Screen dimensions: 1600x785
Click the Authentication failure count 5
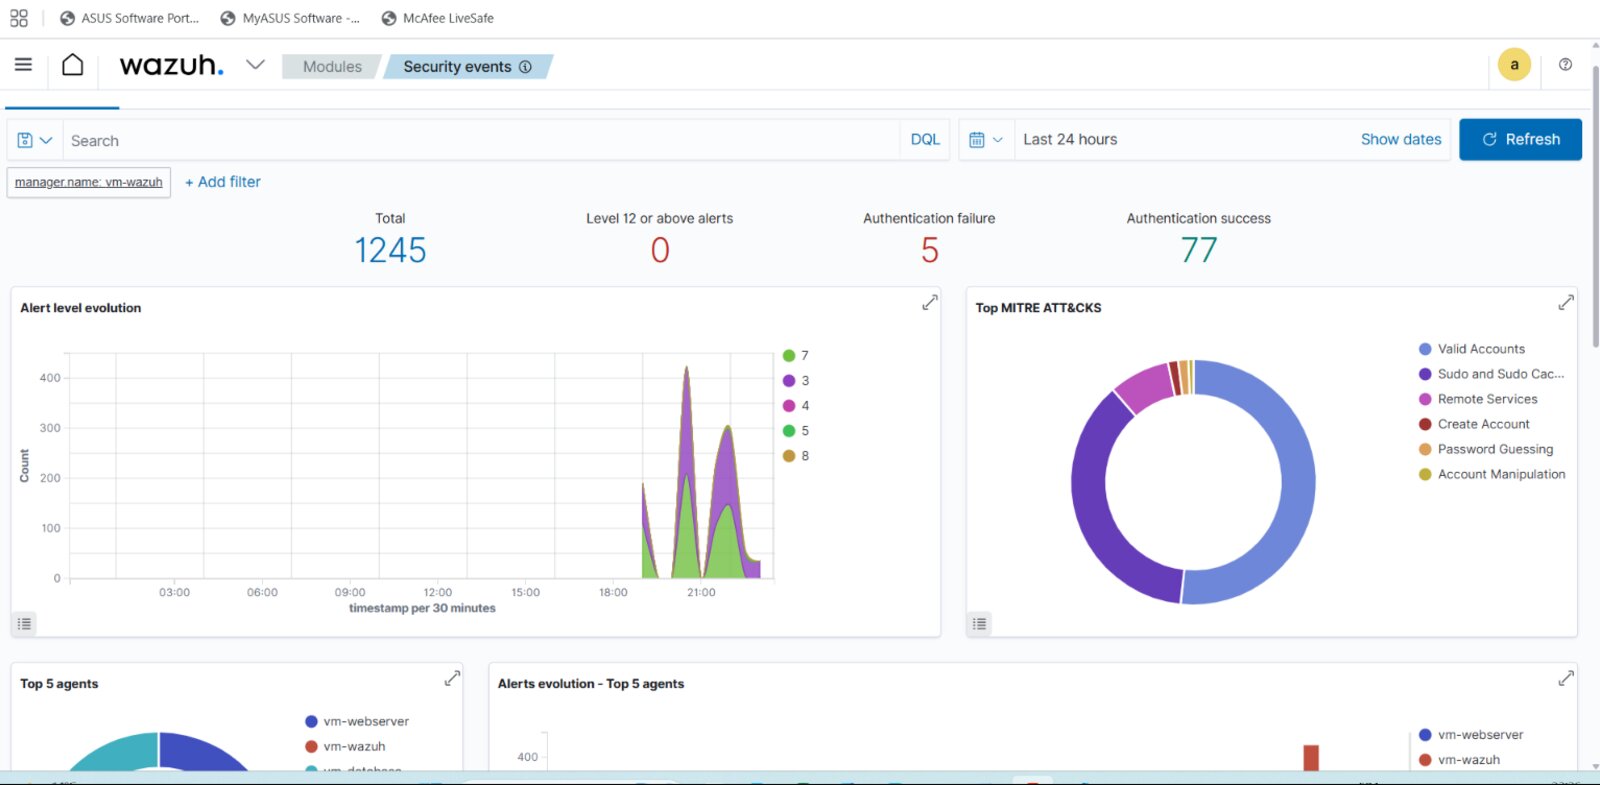point(930,250)
